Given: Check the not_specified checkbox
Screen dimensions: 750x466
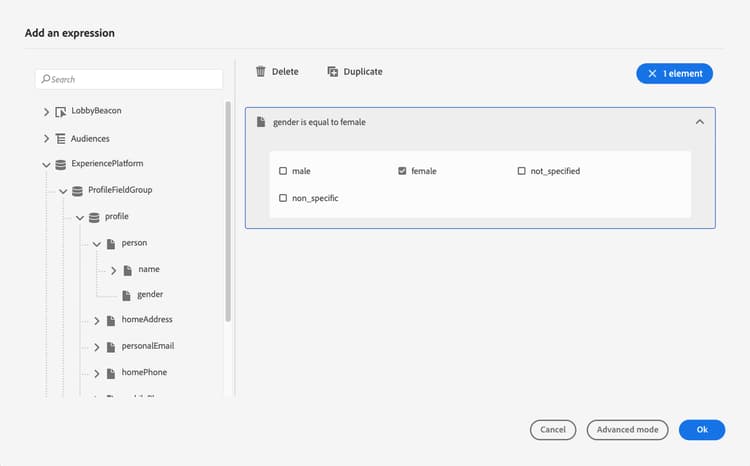Looking at the screenshot, I should pyautogui.click(x=521, y=171).
